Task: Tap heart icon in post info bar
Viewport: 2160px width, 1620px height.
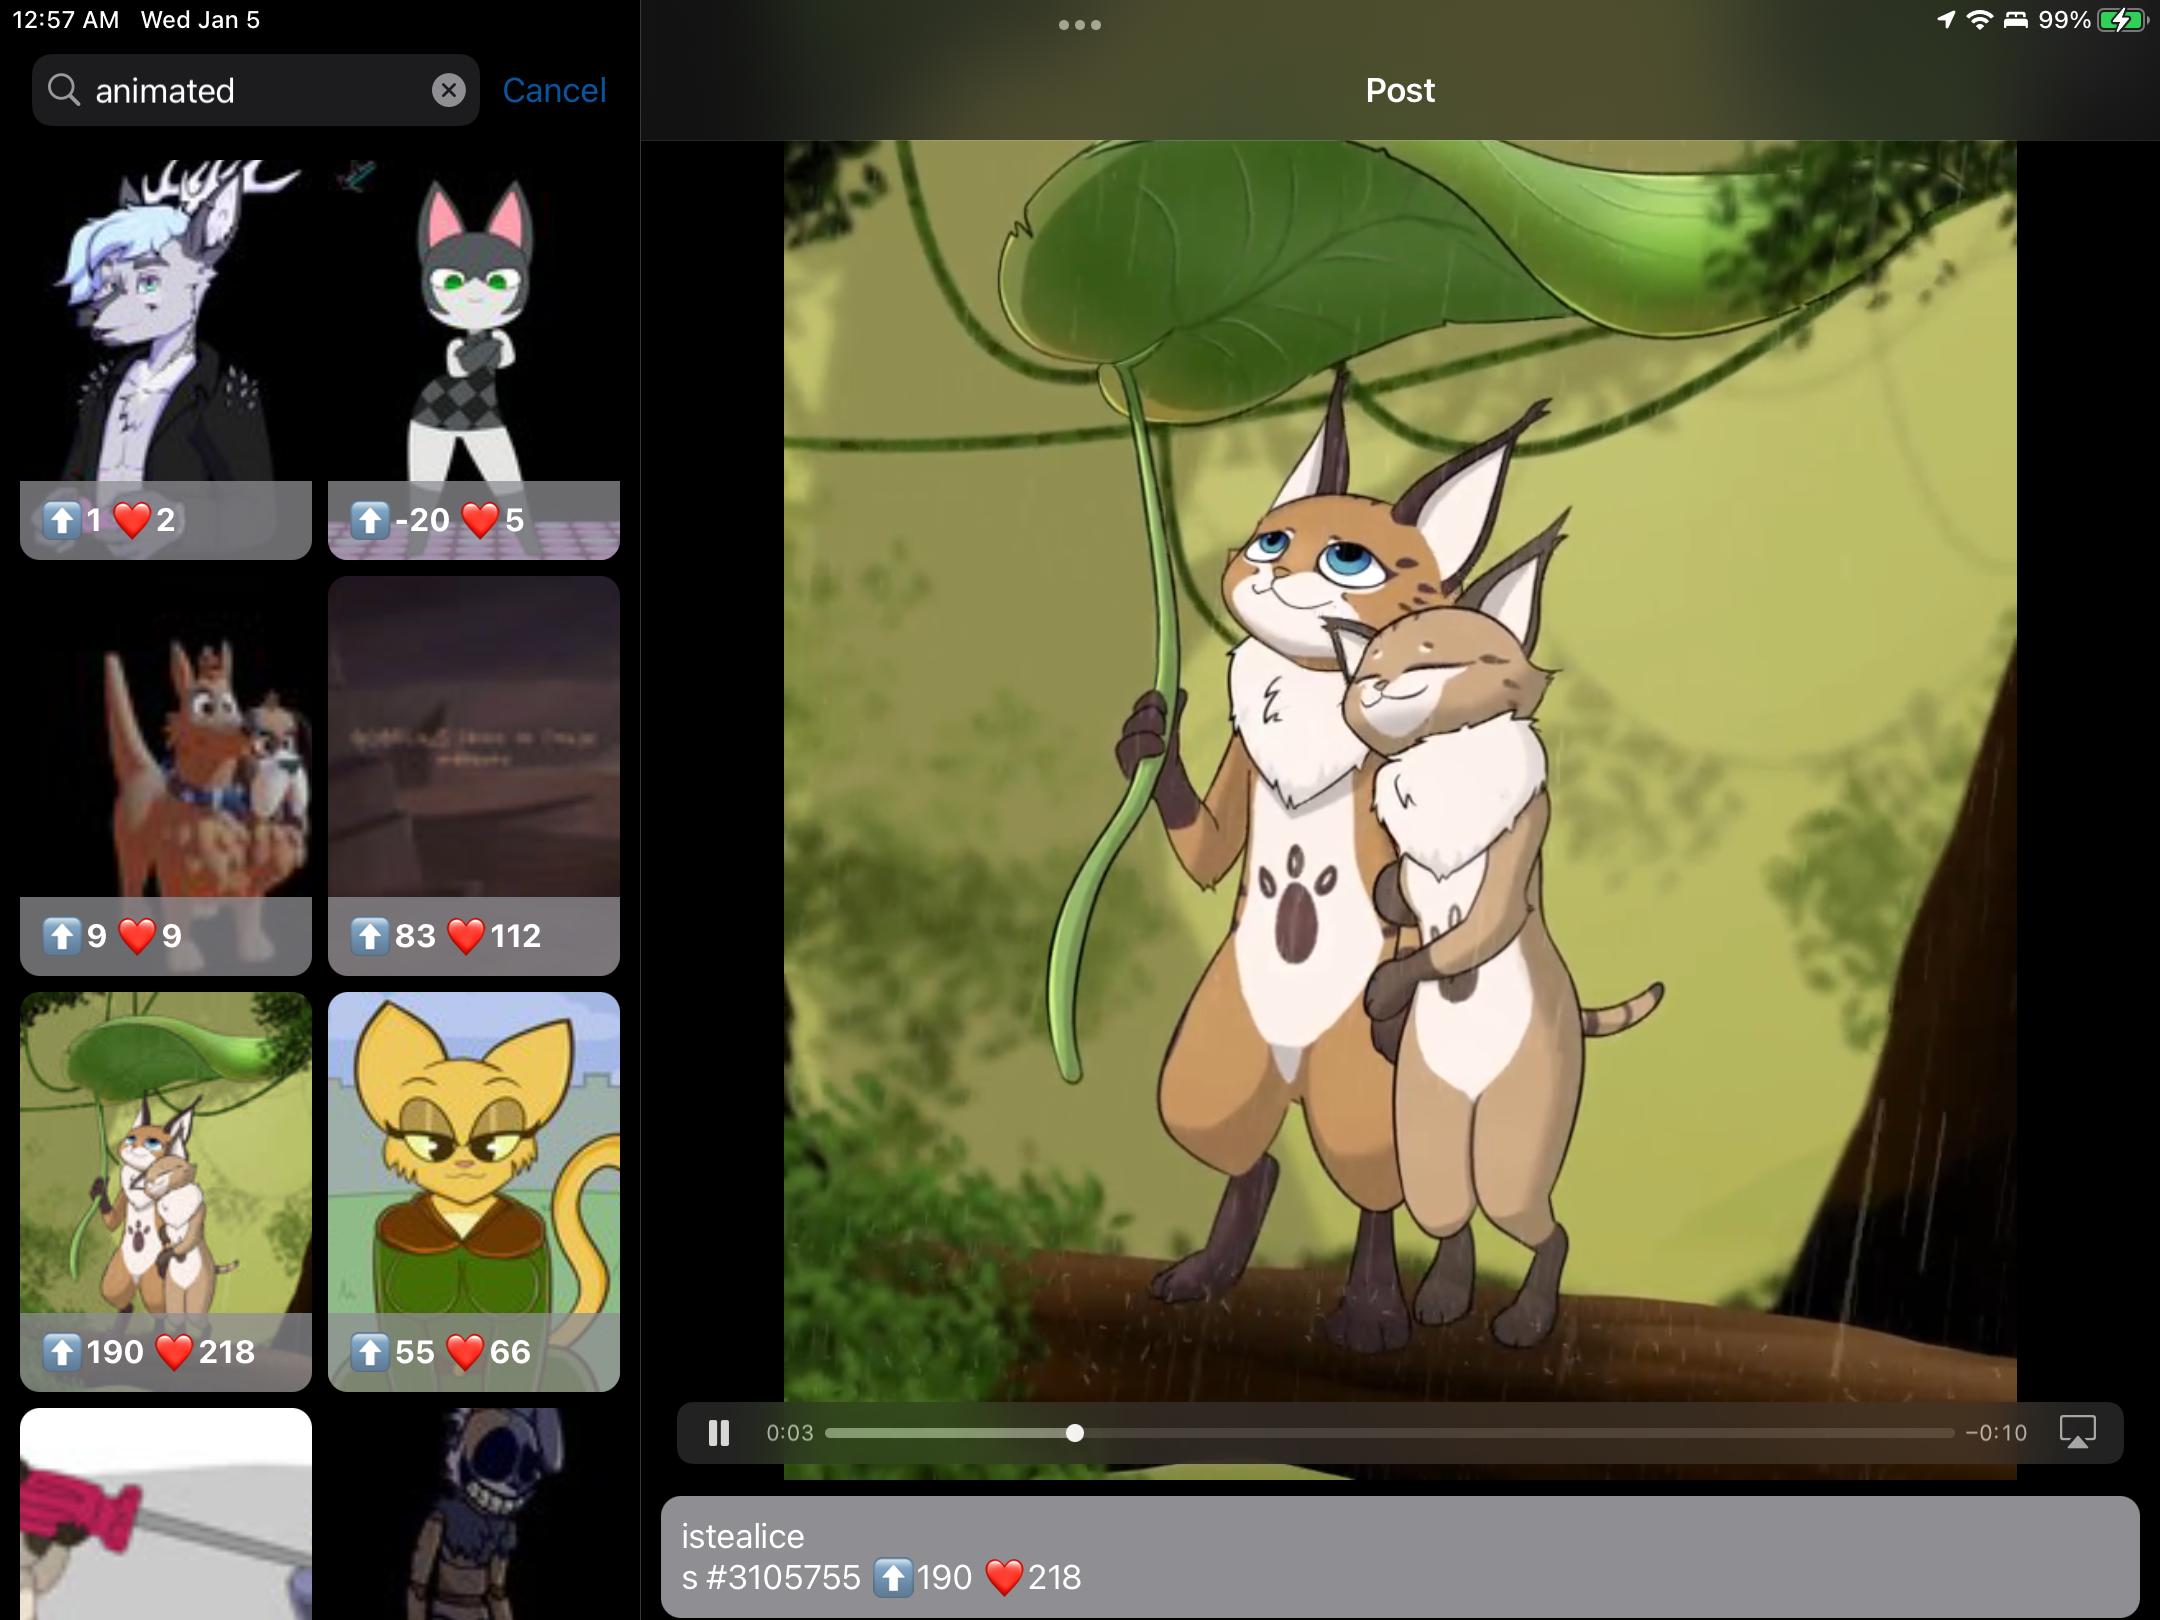Action: [x=1003, y=1578]
